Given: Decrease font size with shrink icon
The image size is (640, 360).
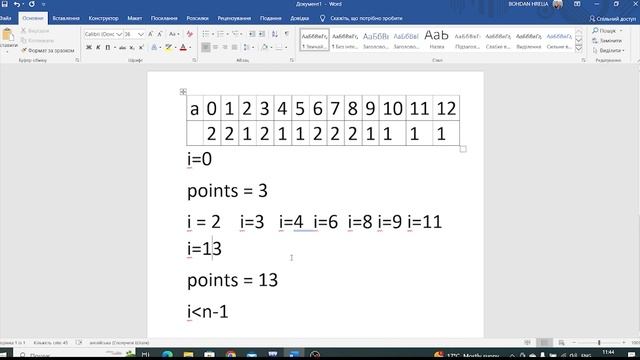Looking at the screenshot, I should point(160,34).
